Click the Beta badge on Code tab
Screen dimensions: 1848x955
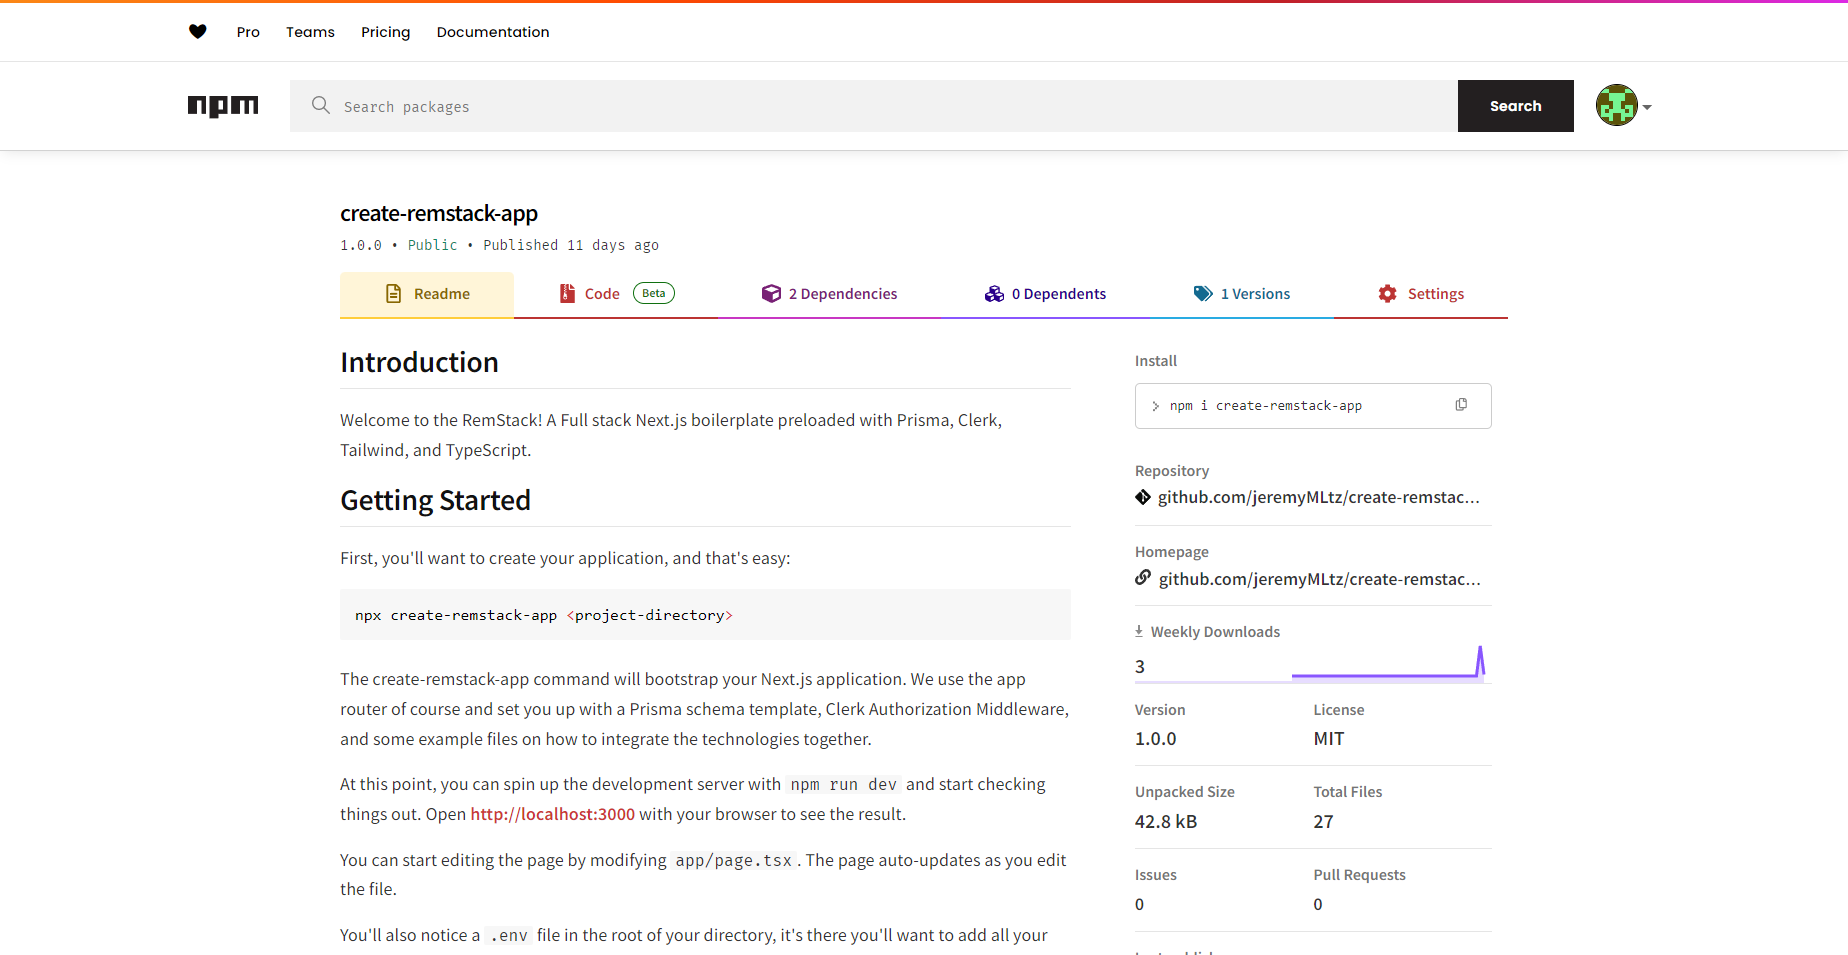(654, 293)
